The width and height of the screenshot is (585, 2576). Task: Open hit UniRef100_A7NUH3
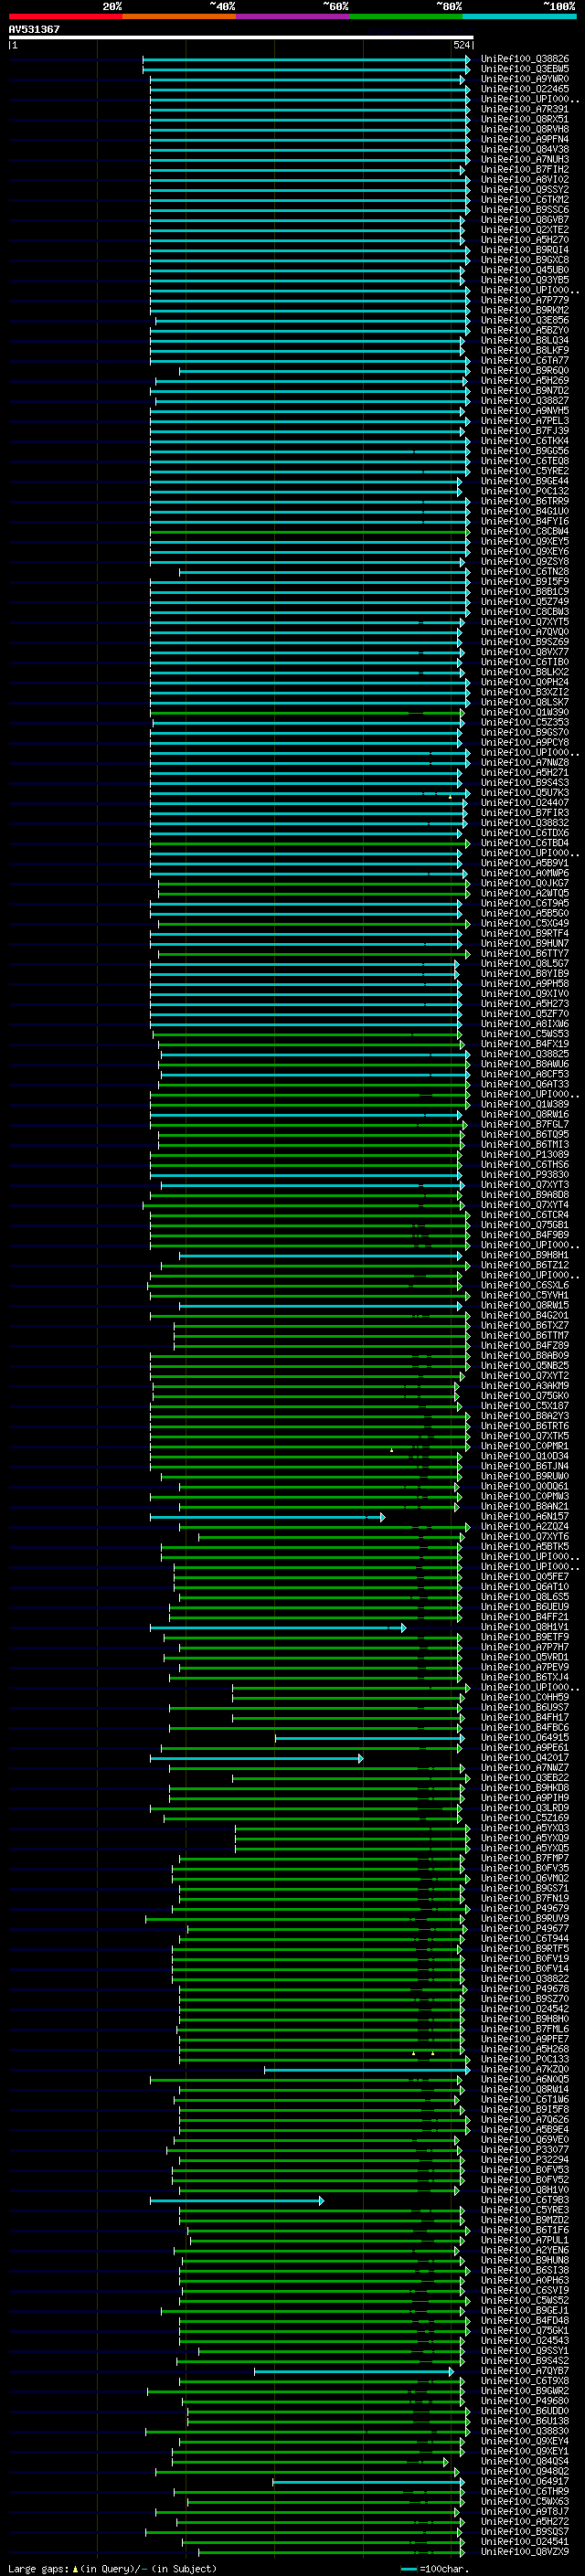pyautogui.click(x=525, y=159)
